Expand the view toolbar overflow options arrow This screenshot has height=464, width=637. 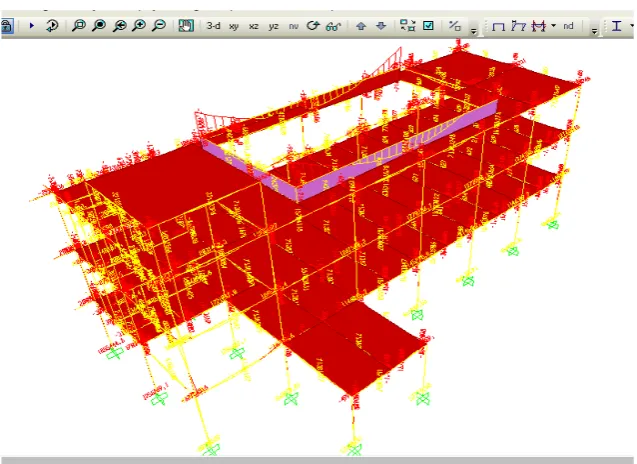(474, 30)
